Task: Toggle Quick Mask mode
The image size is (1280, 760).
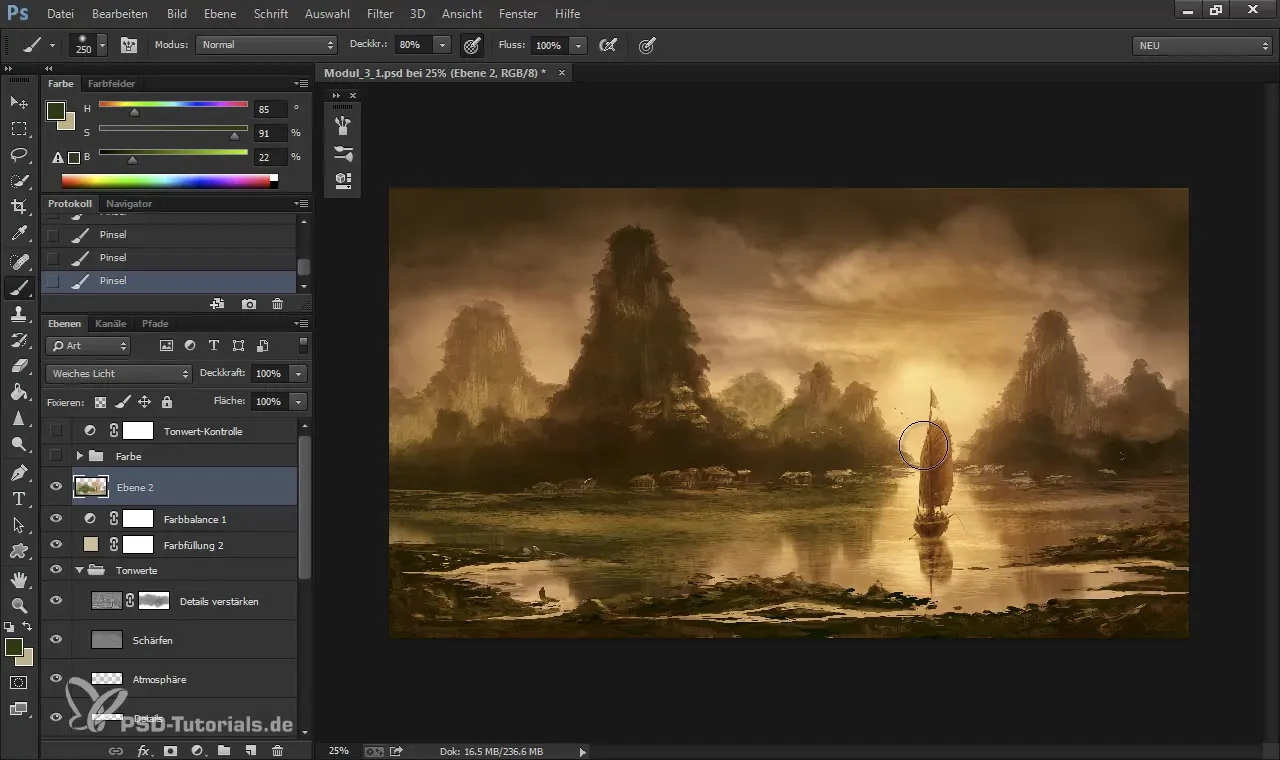Action: click(x=18, y=683)
